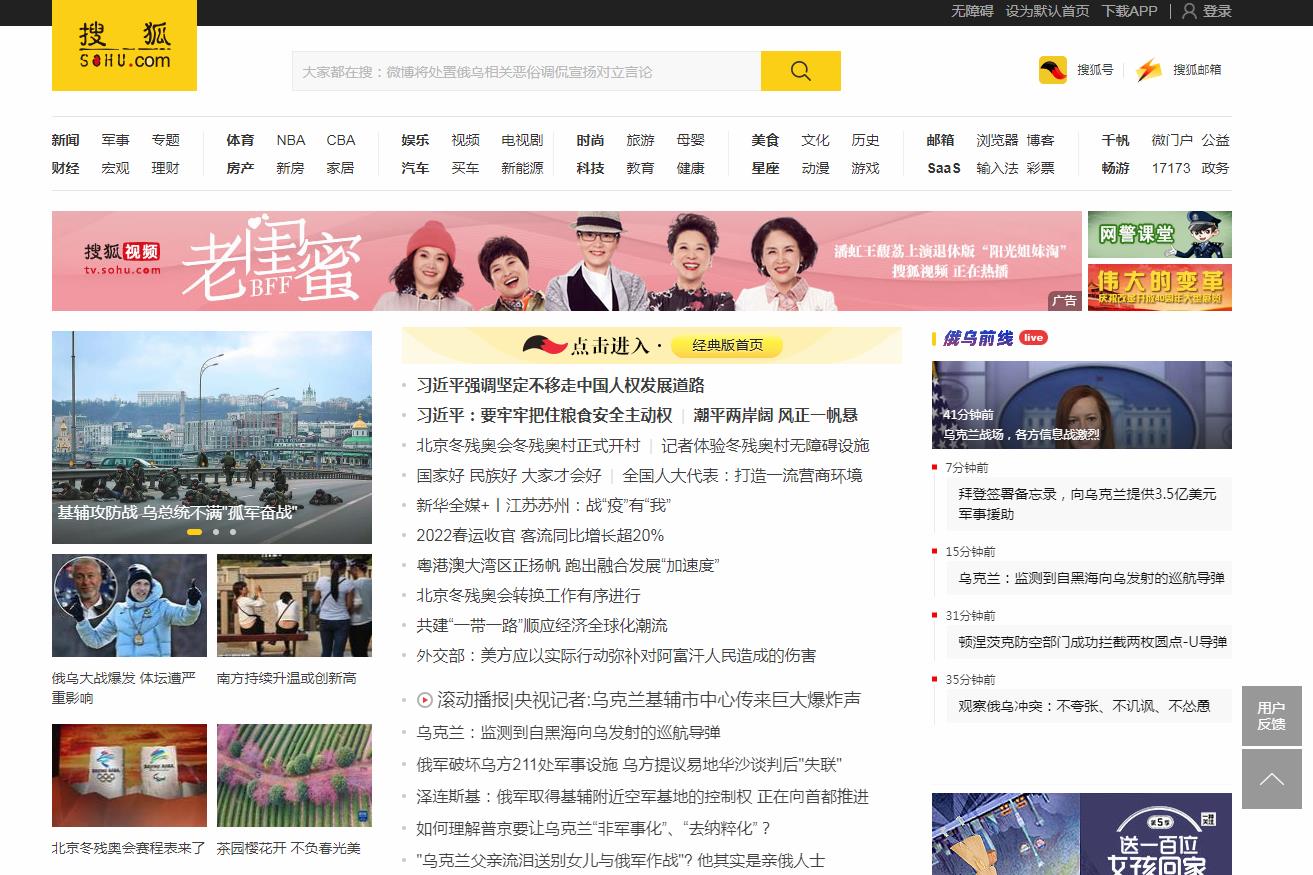
Task: Open 2022春运收官 客流同比增长超20% headline
Action: tap(540, 535)
